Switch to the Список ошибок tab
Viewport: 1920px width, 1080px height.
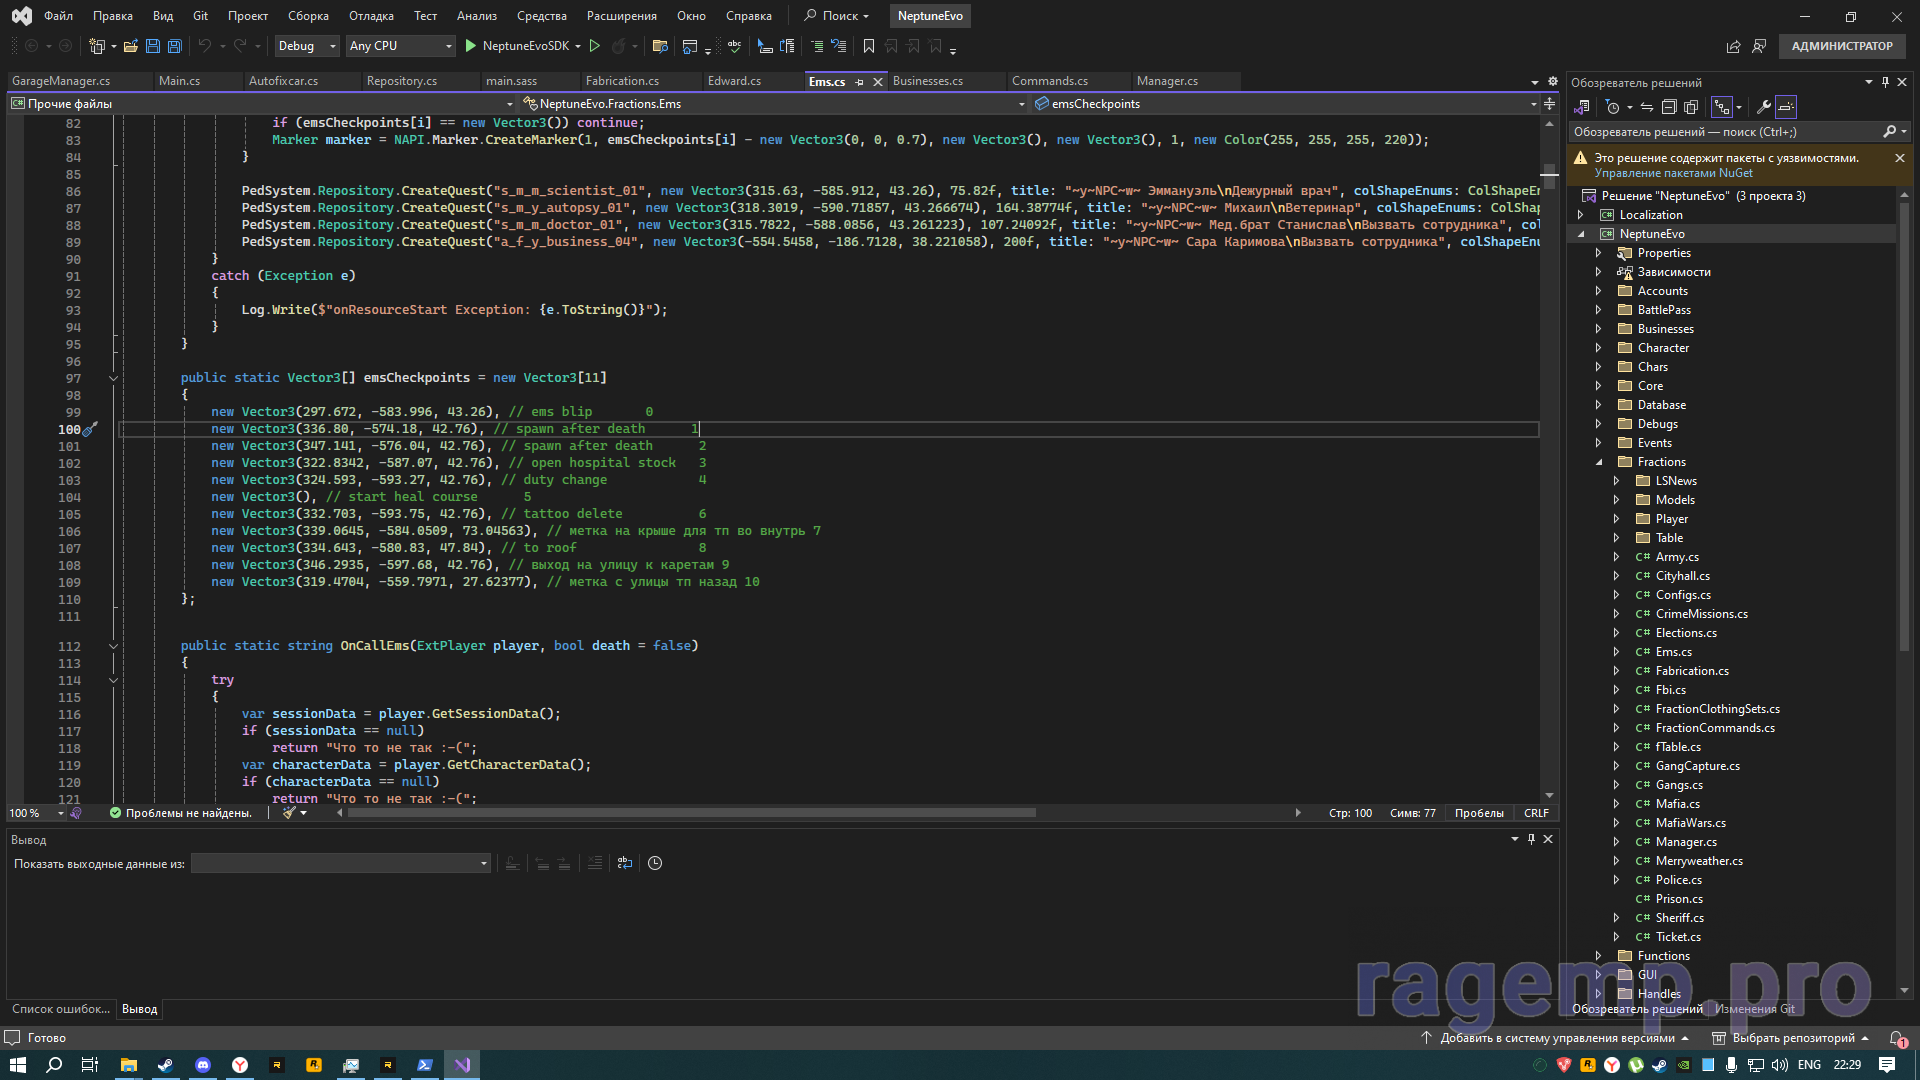[61, 1009]
